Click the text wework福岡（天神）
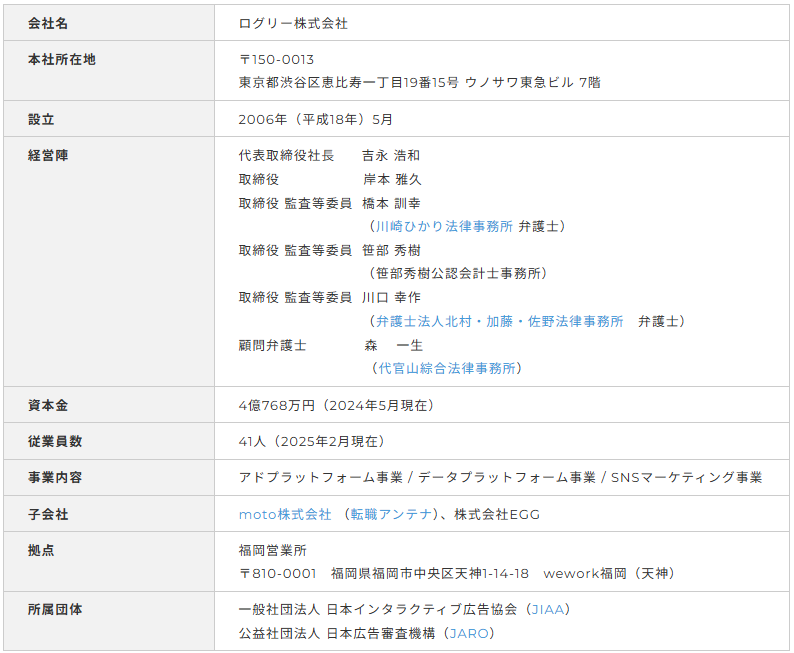Image resolution: width=794 pixels, height=653 pixels. [x=609, y=574]
